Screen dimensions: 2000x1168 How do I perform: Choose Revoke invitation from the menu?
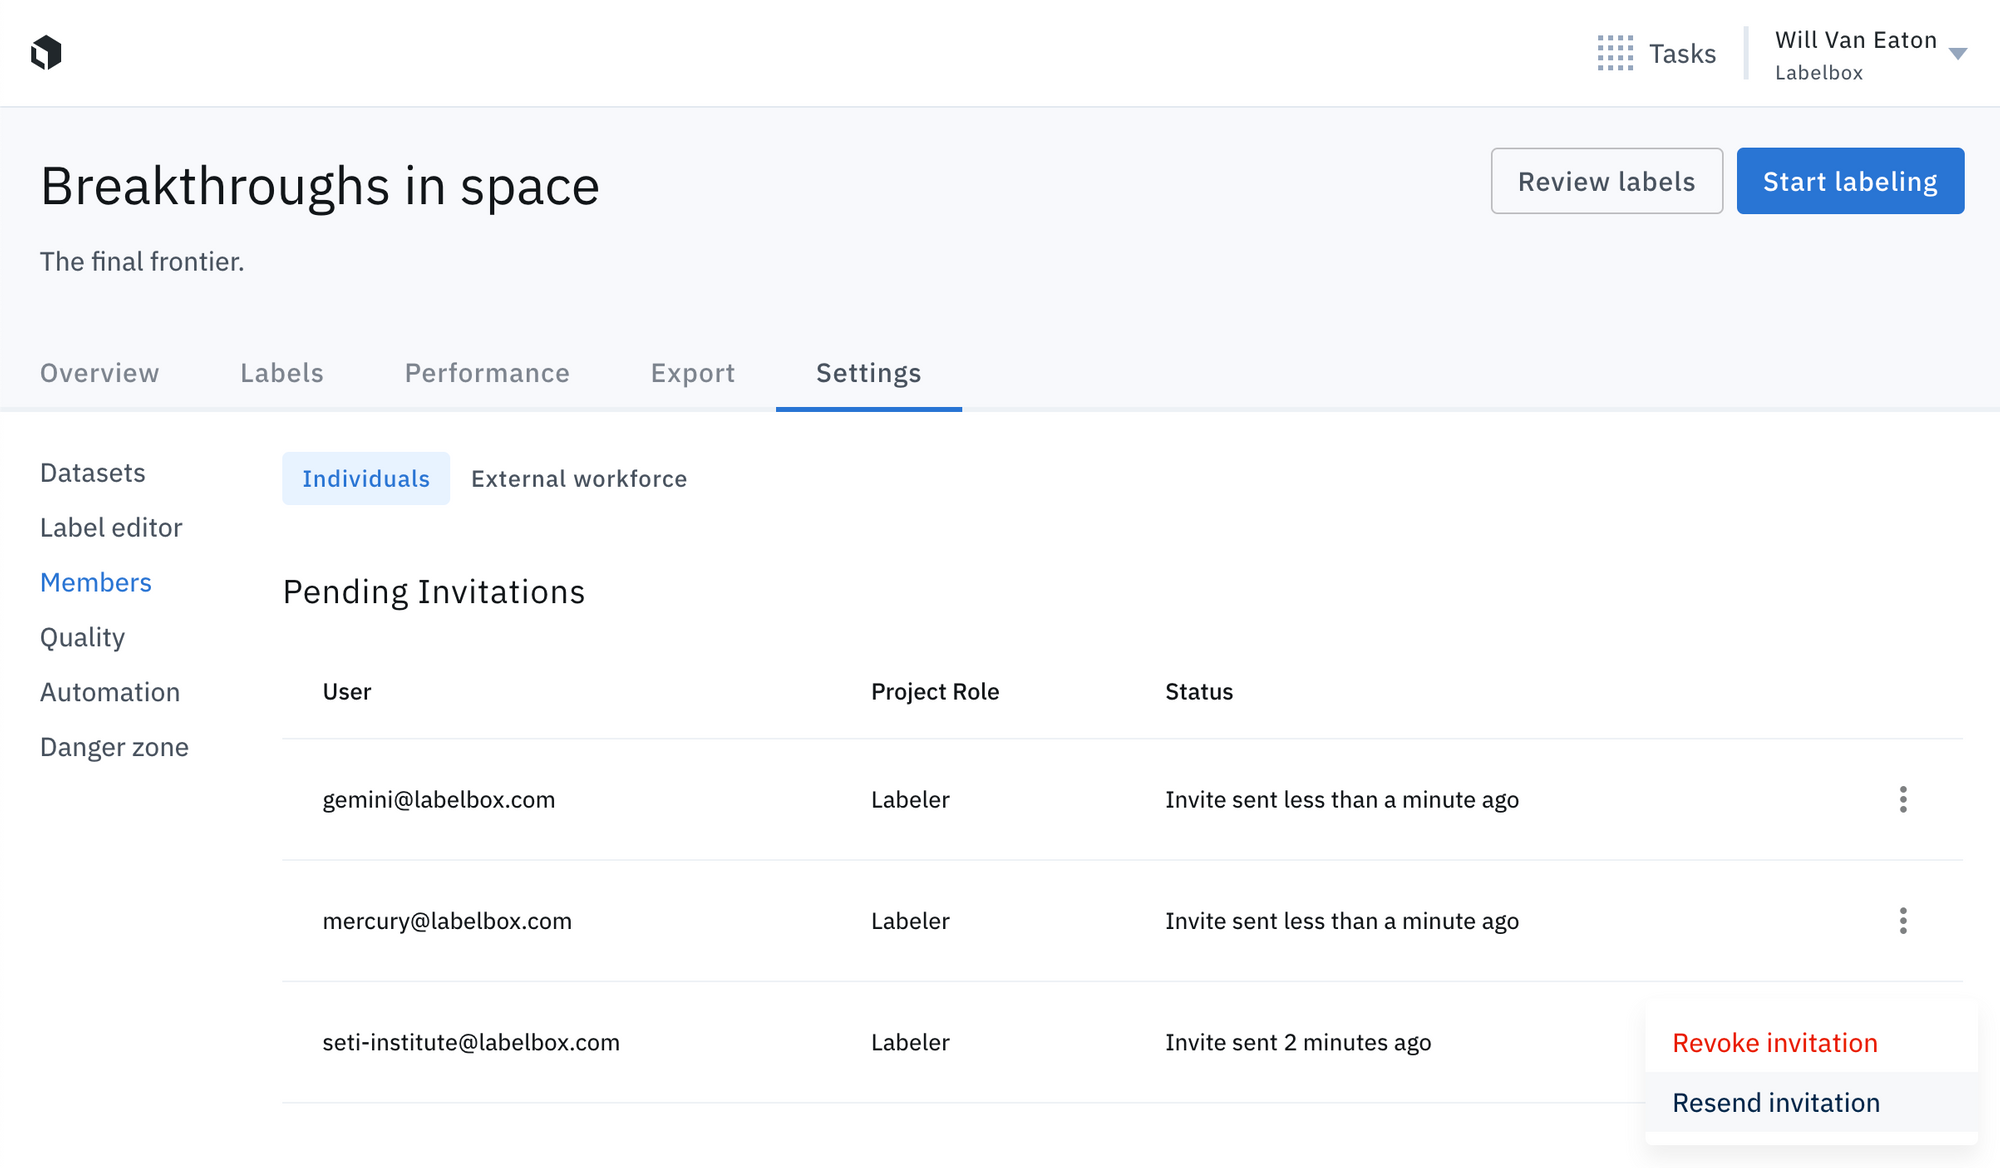click(x=1811, y=1042)
